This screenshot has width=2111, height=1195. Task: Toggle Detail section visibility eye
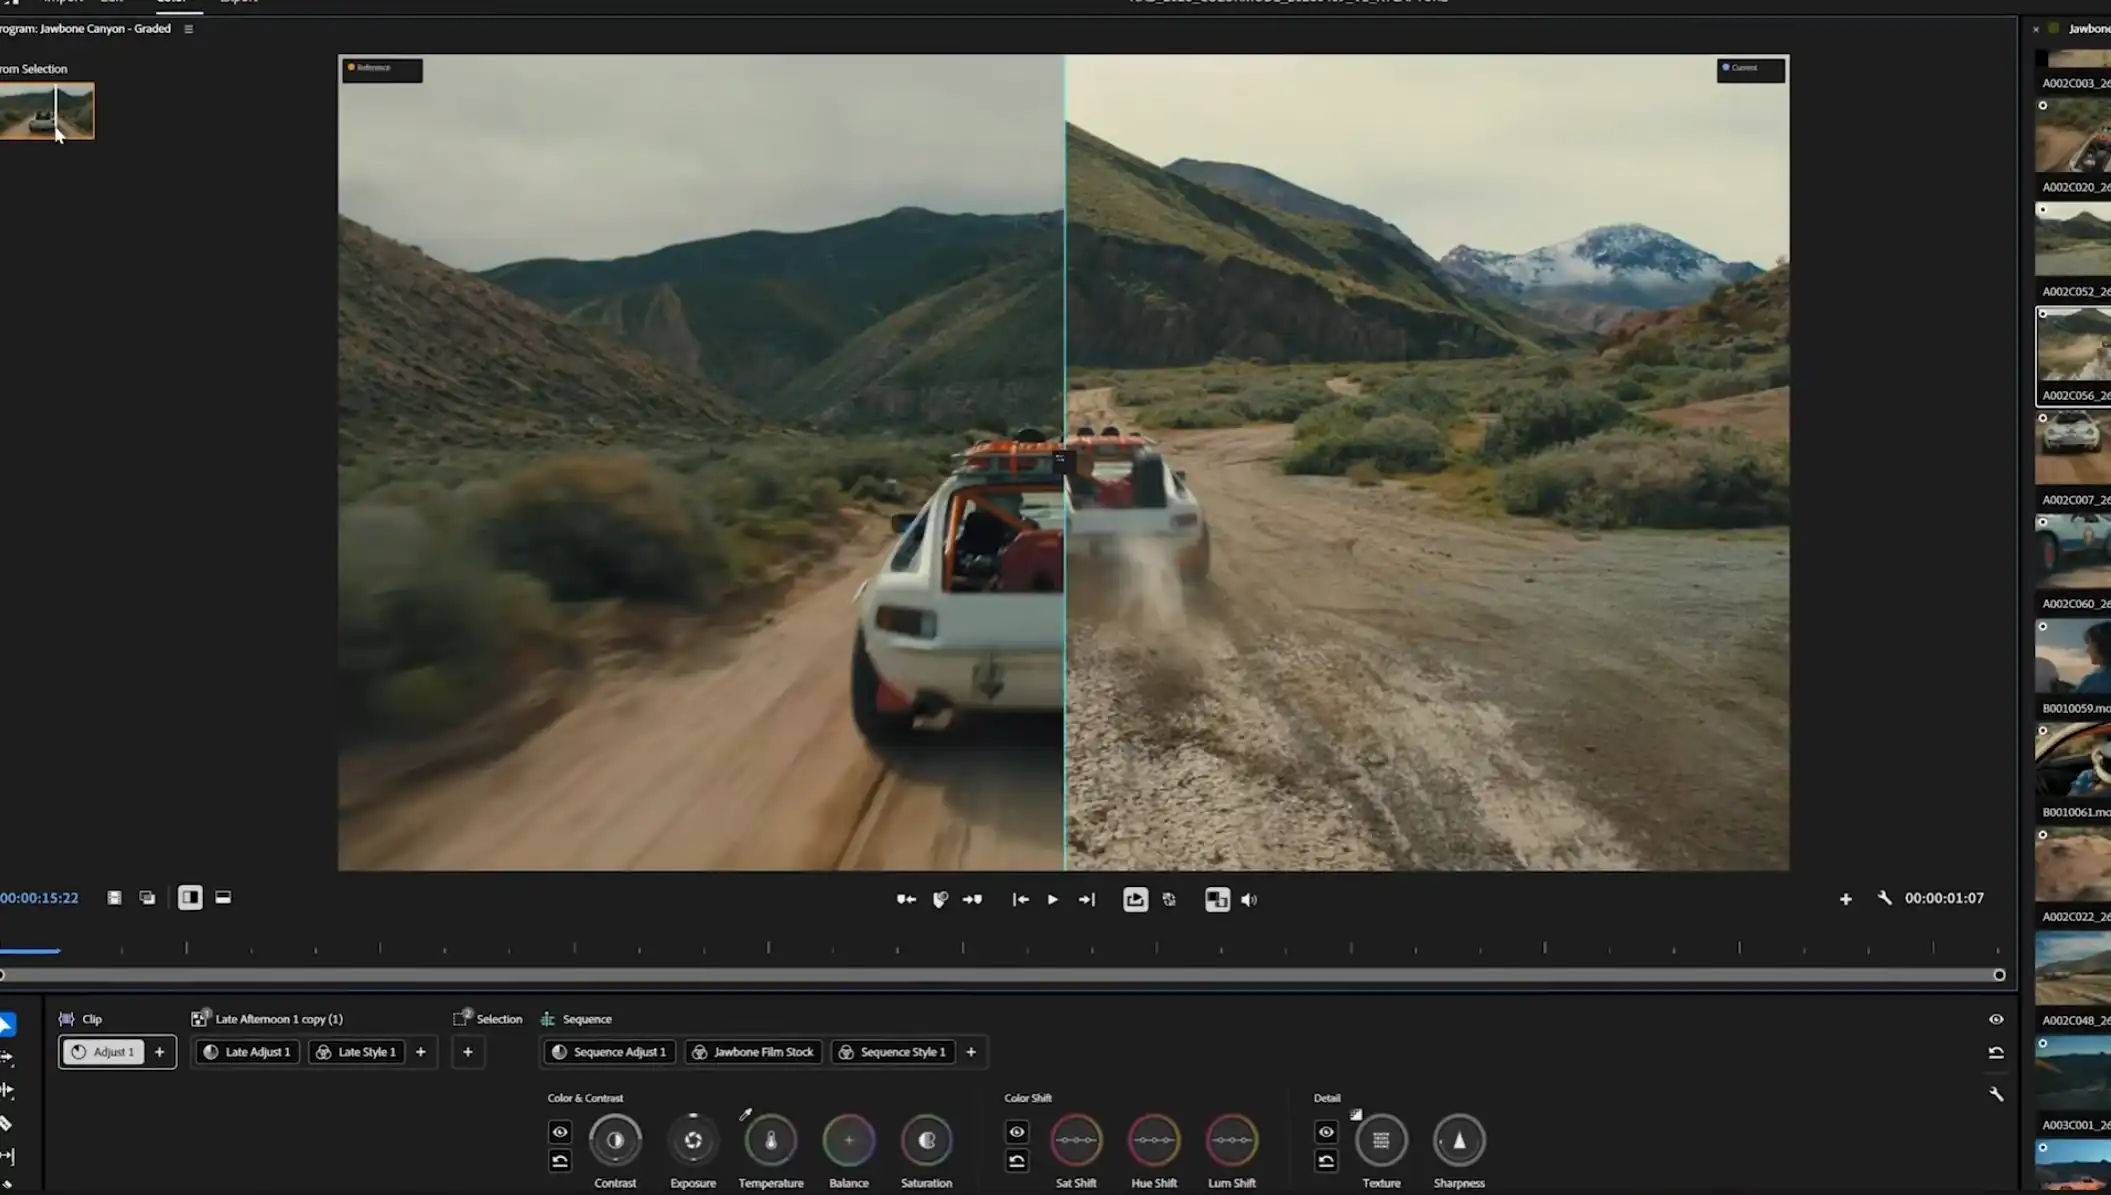tap(1326, 1132)
